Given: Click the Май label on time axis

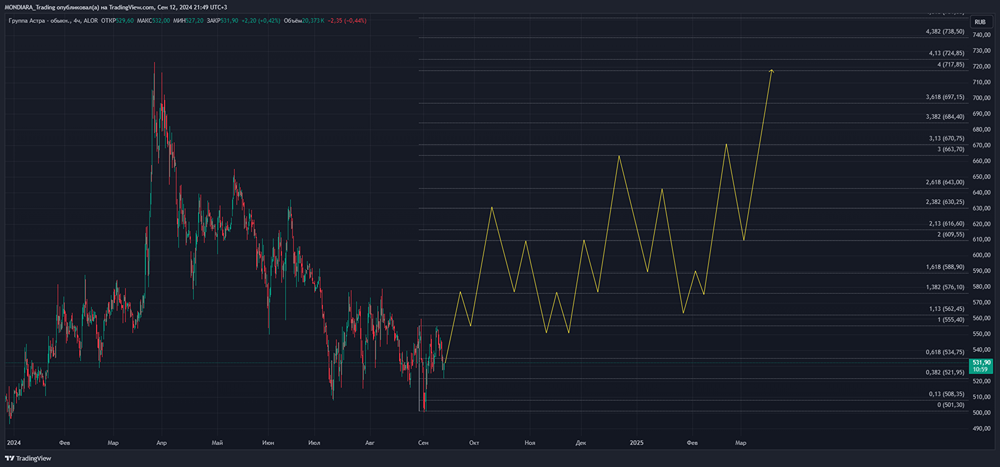Looking at the screenshot, I should coord(217,442).
